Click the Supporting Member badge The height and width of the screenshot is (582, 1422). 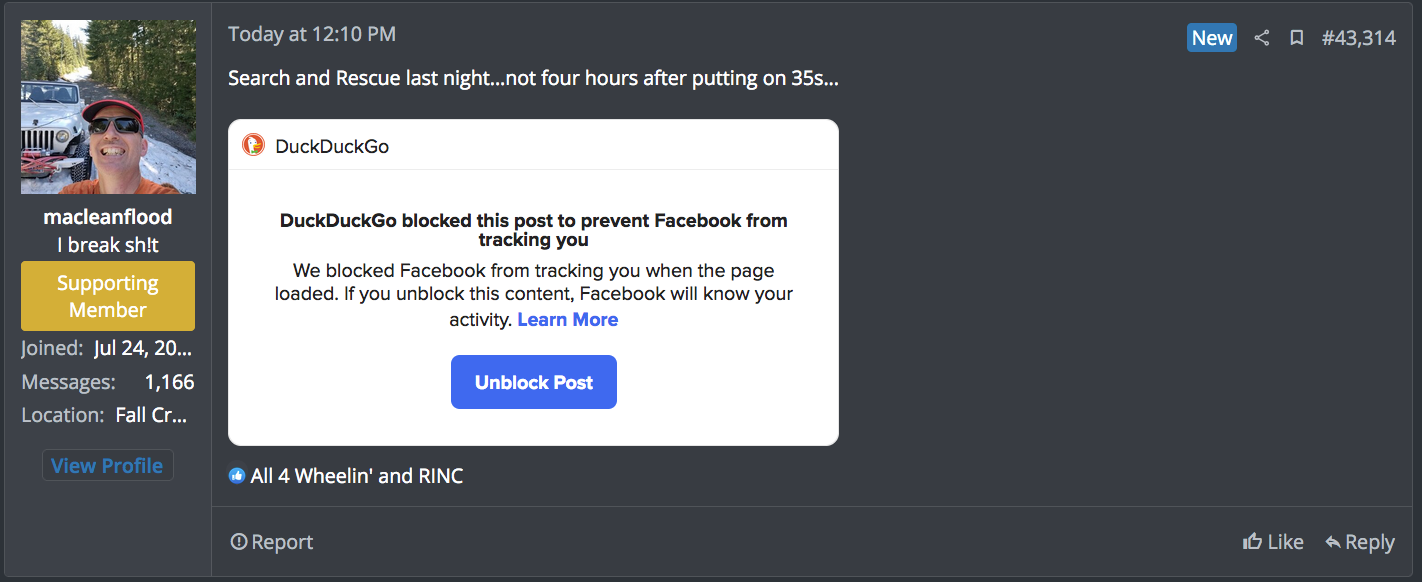107,295
